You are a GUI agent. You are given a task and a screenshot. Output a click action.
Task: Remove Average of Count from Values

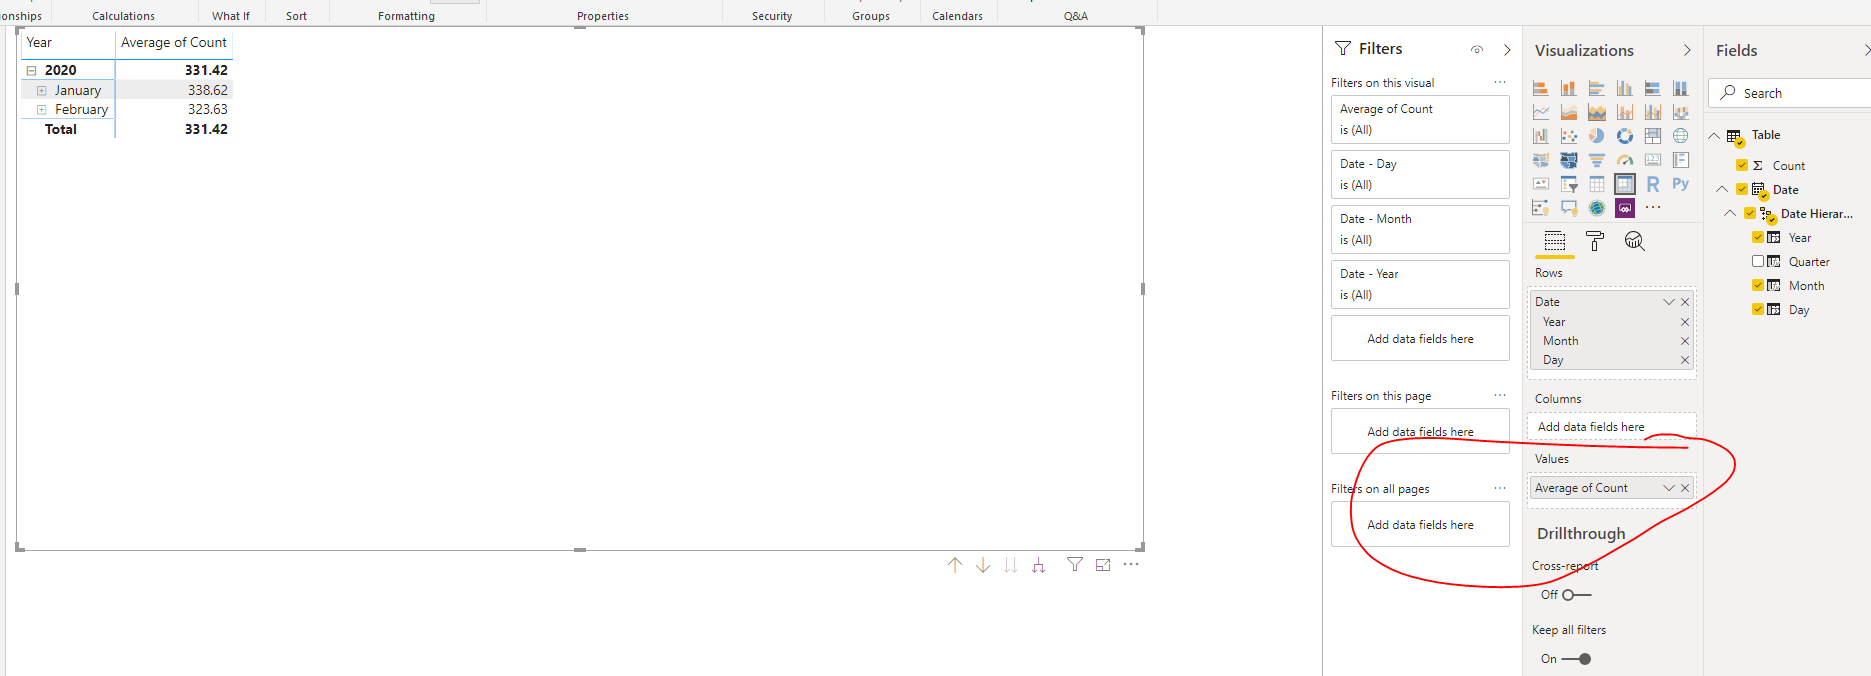pyautogui.click(x=1685, y=488)
